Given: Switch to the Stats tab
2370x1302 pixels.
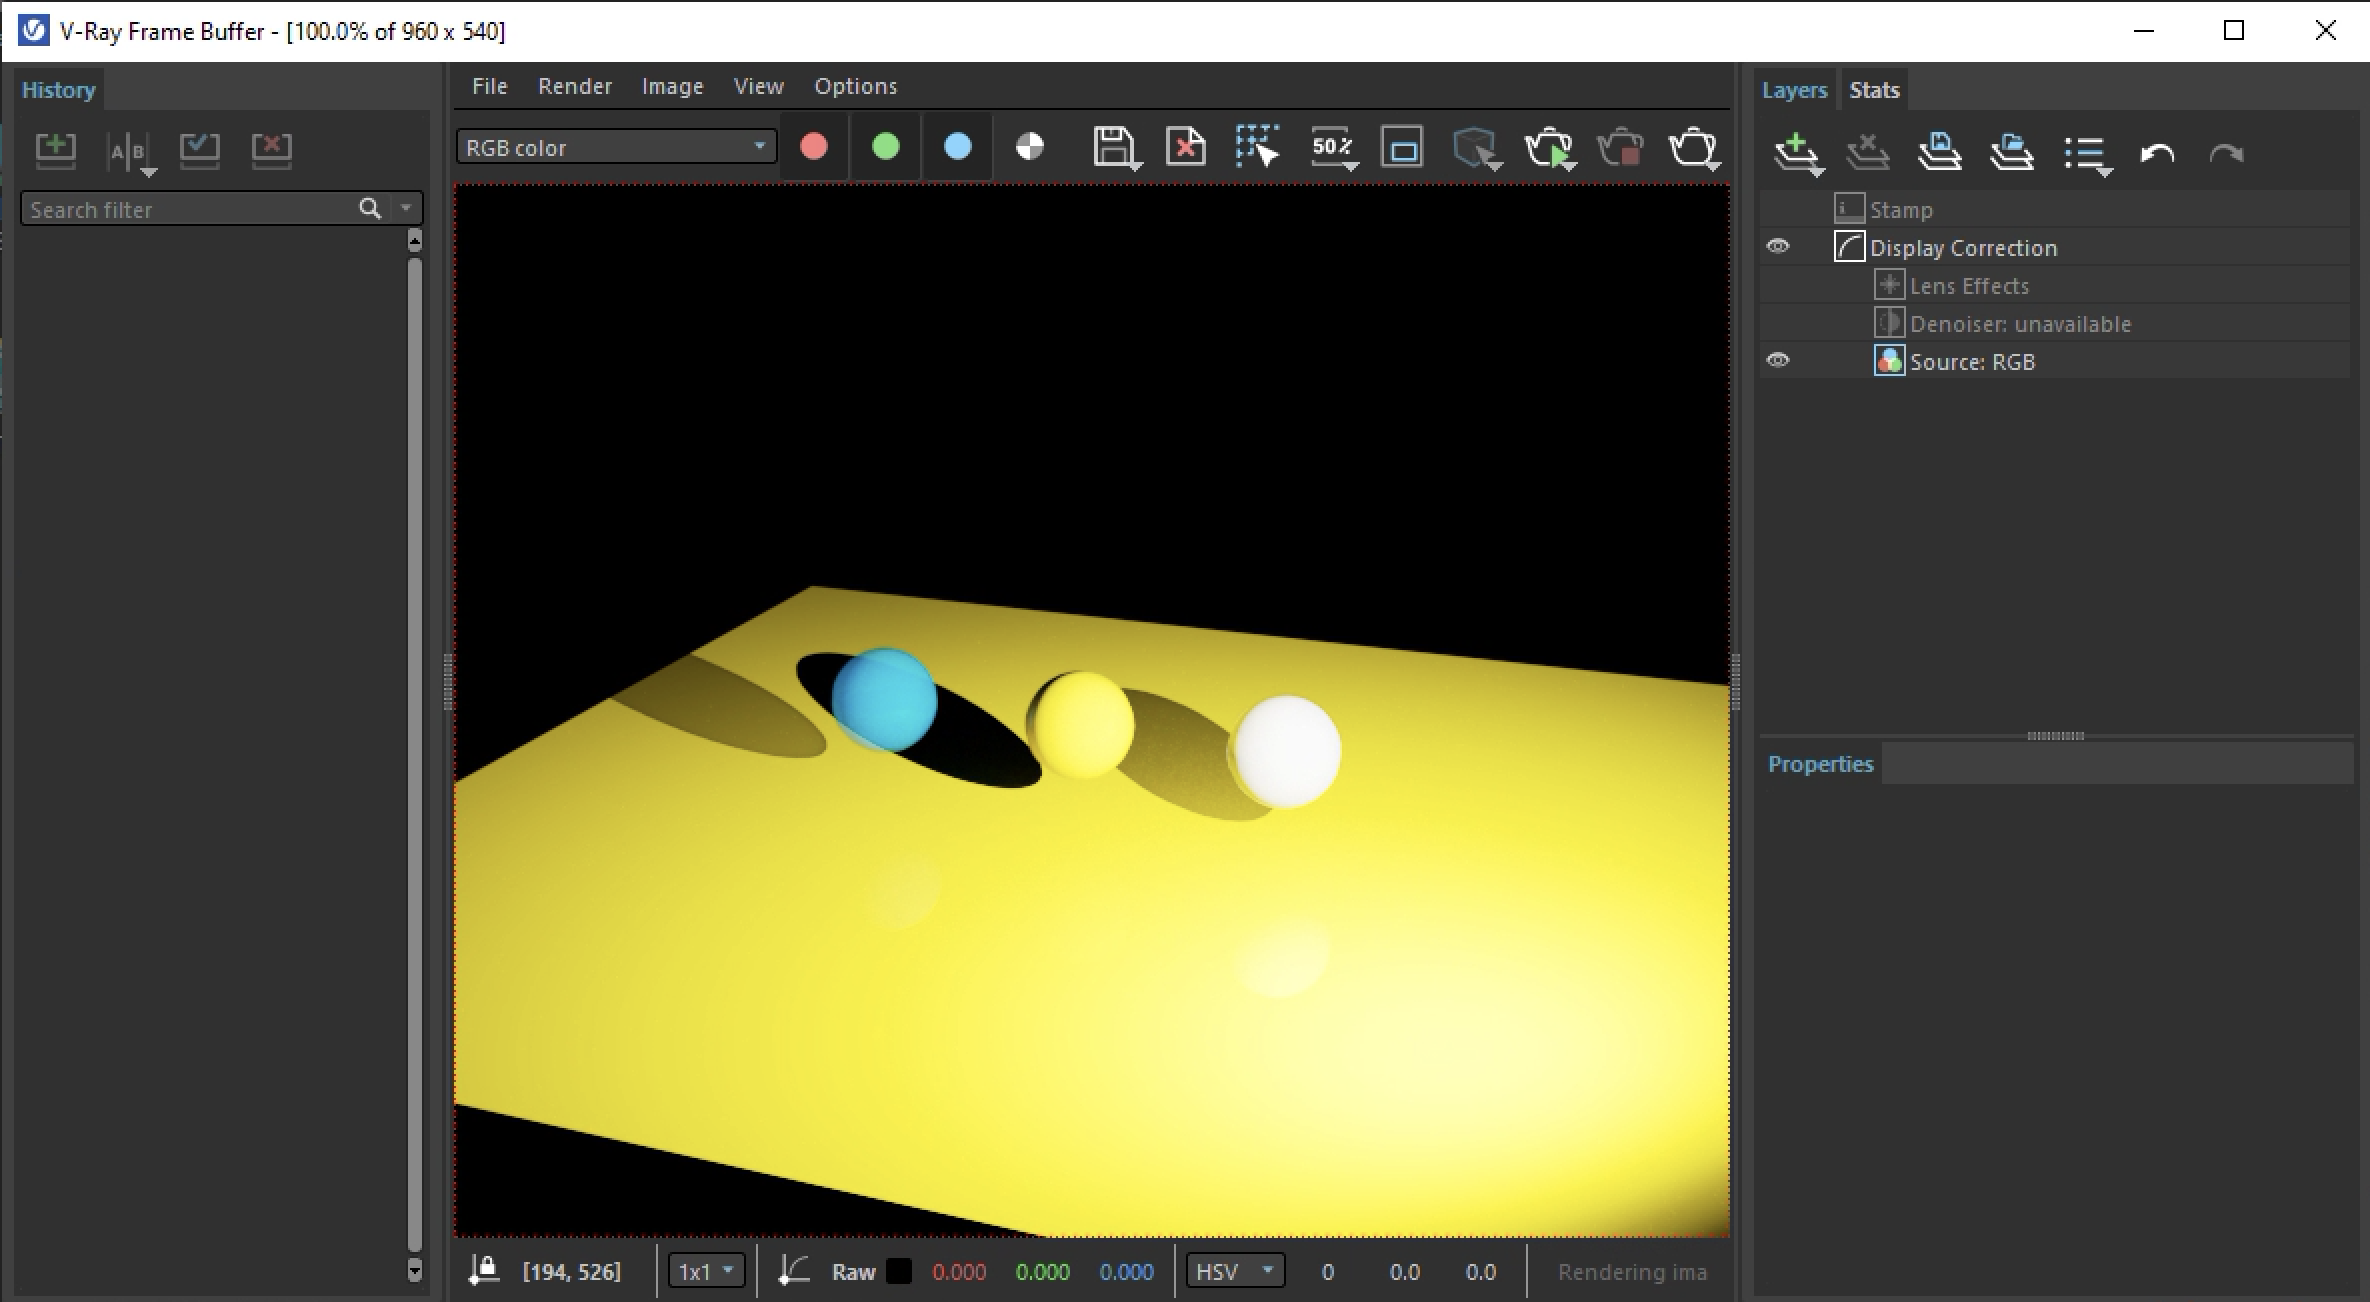Looking at the screenshot, I should pyautogui.click(x=1873, y=90).
